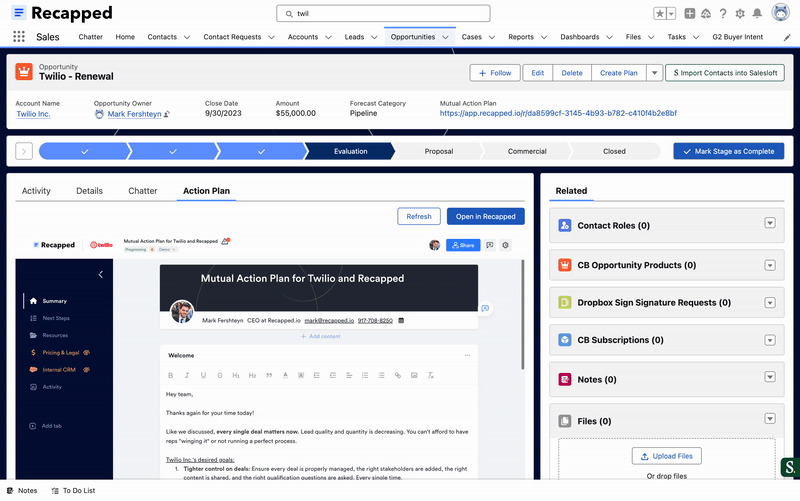The image size is (800, 501).
Task: Open Salesloft floating widget
Action: pyautogui.click(x=790, y=467)
